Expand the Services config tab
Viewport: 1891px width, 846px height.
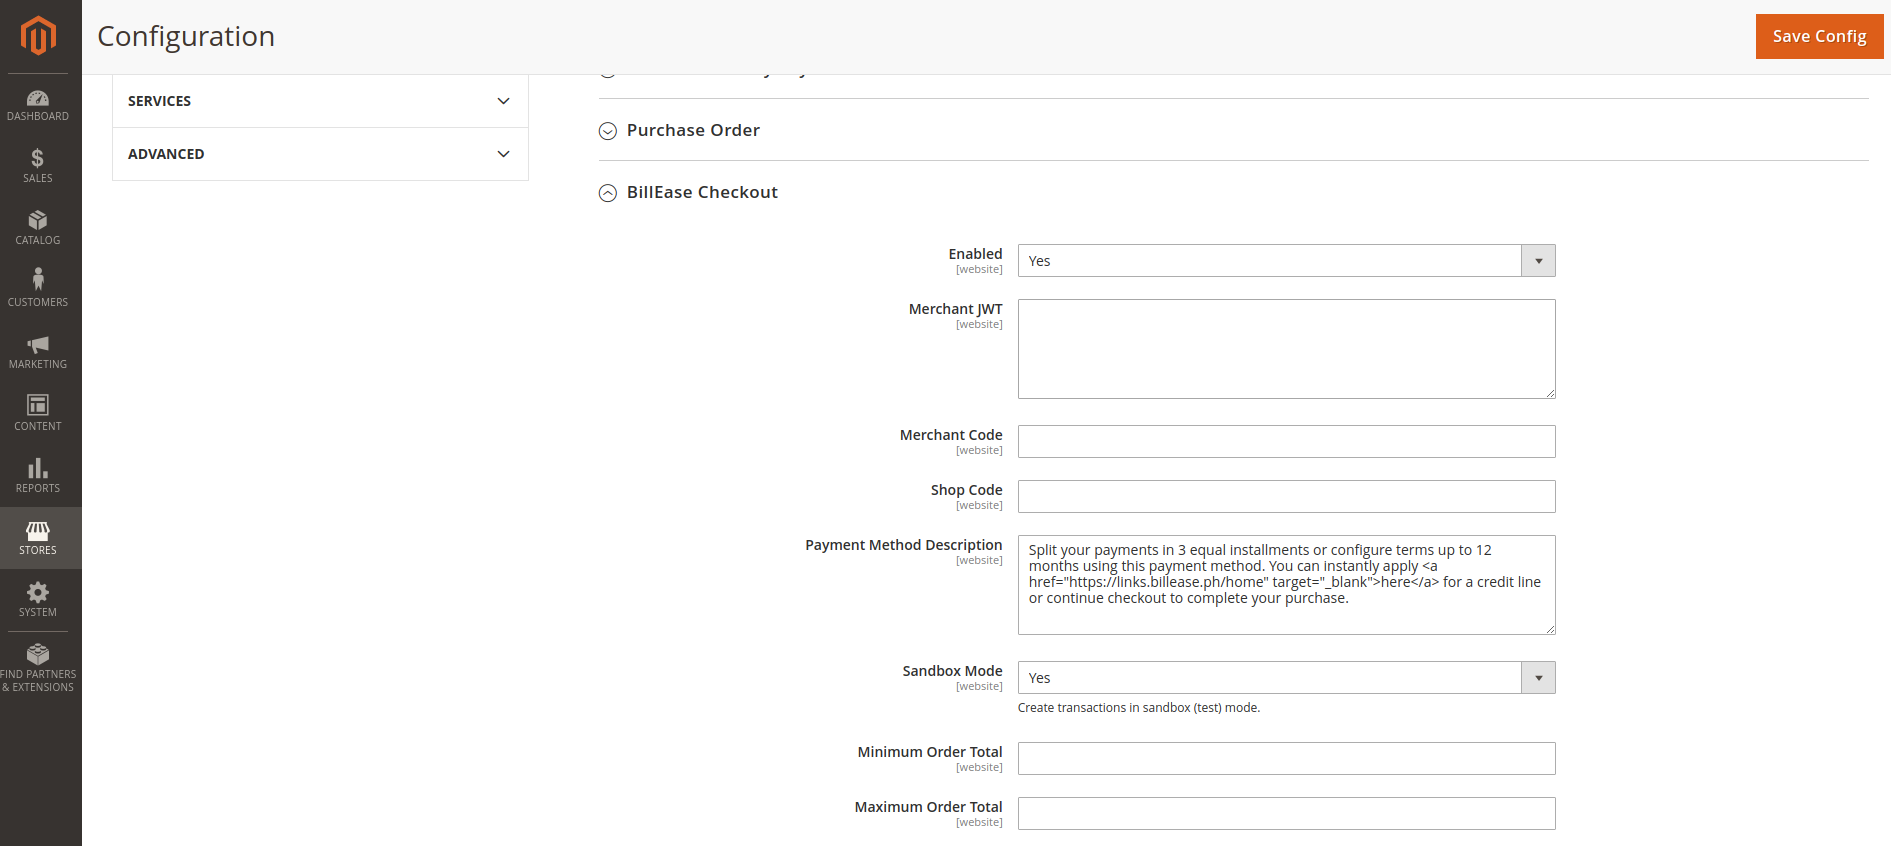[x=320, y=101]
